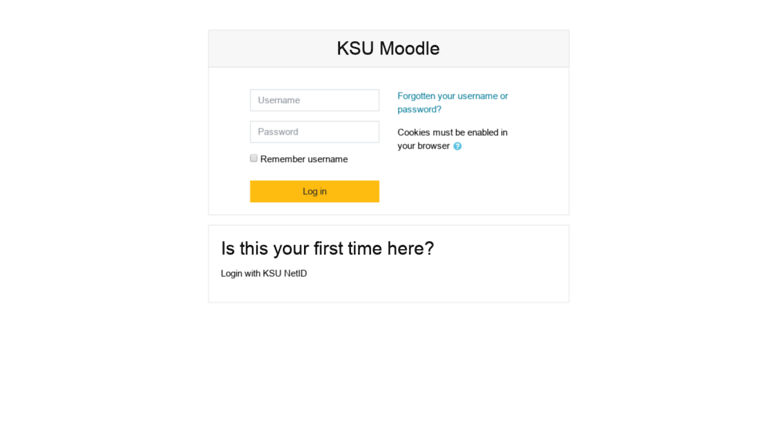Screen dimensions: 777x423
Task: Click the gray header bar of login panel
Action: [388, 49]
